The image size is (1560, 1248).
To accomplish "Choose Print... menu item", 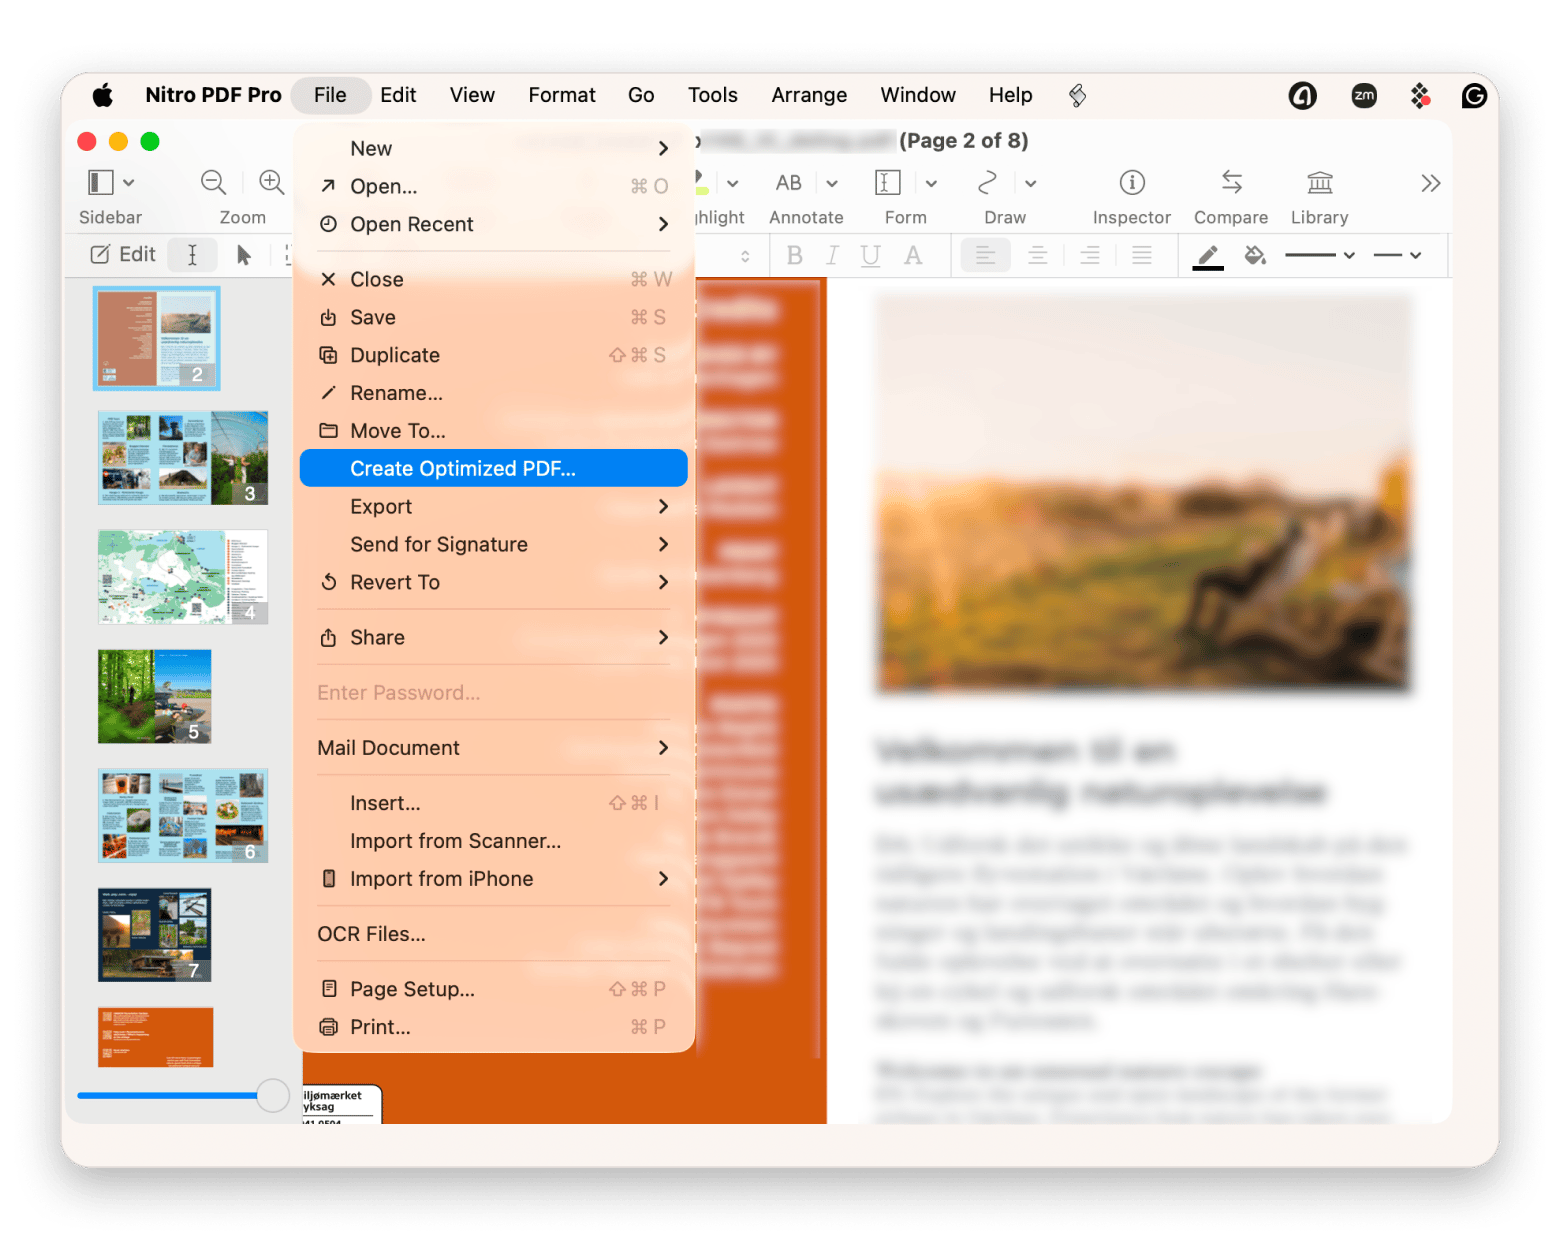I will (x=494, y=1027).
